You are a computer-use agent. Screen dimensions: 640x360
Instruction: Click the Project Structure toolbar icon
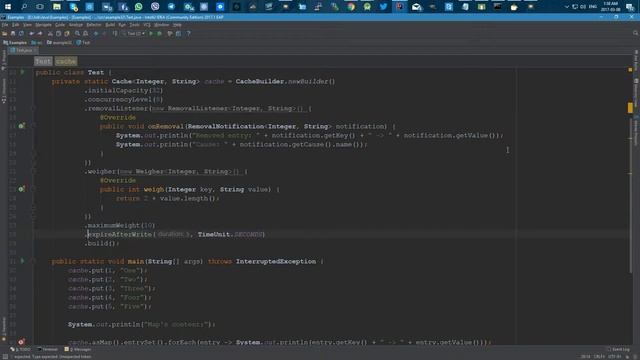point(178,33)
